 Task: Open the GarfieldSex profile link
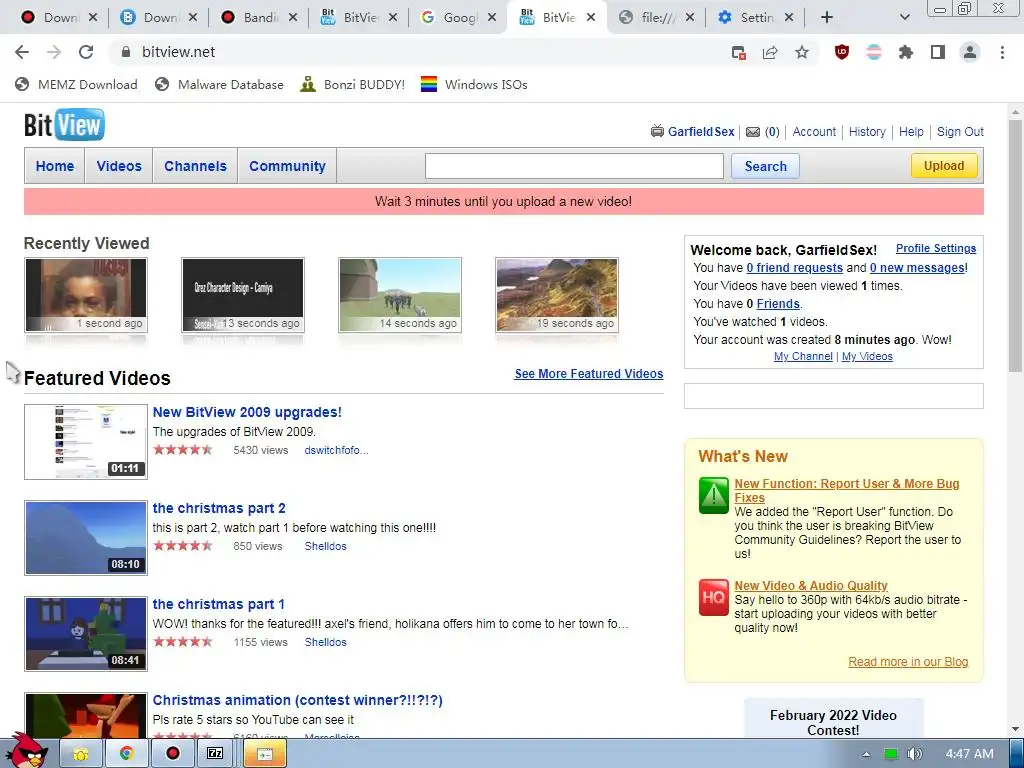pyautogui.click(x=701, y=131)
